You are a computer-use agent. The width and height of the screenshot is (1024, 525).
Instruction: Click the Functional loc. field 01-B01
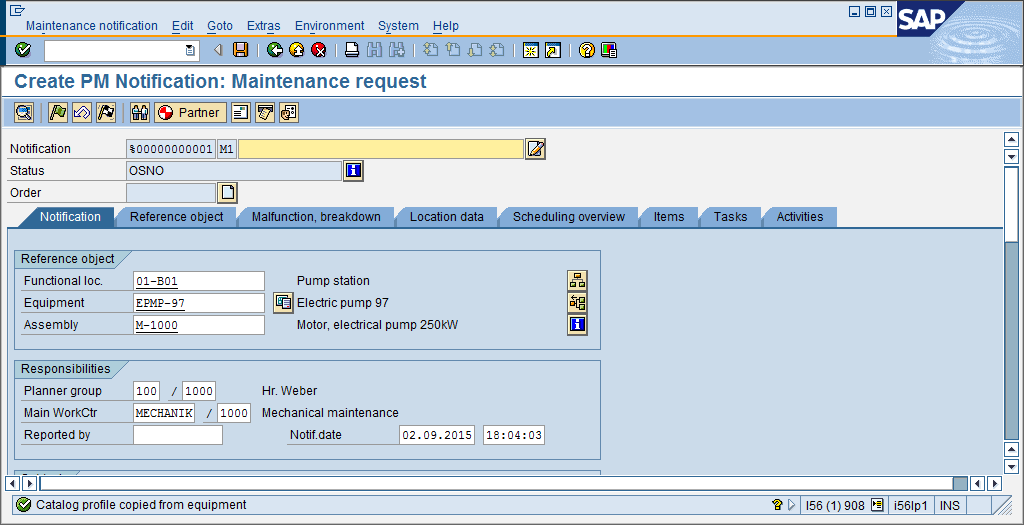pos(199,281)
